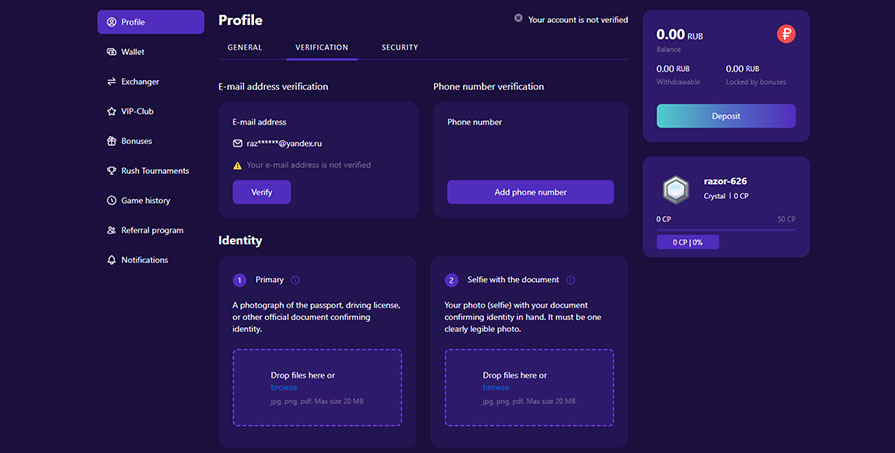Click browse link in Primary upload area
This screenshot has width=895, height=453.
pos(284,387)
